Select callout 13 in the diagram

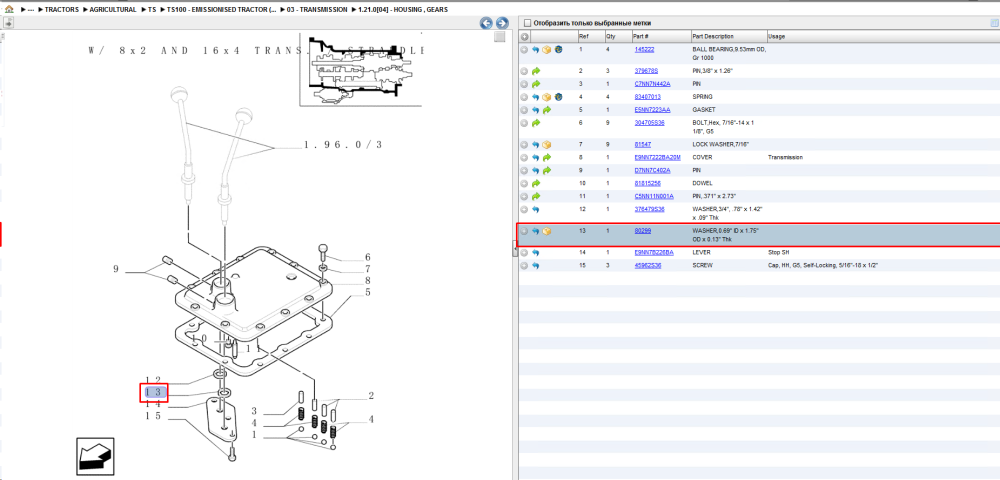click(154, 392)
